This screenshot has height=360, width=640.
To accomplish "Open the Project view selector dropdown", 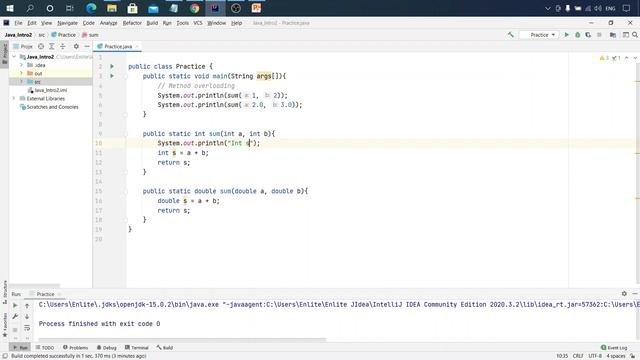I will [x=23, y=47].
